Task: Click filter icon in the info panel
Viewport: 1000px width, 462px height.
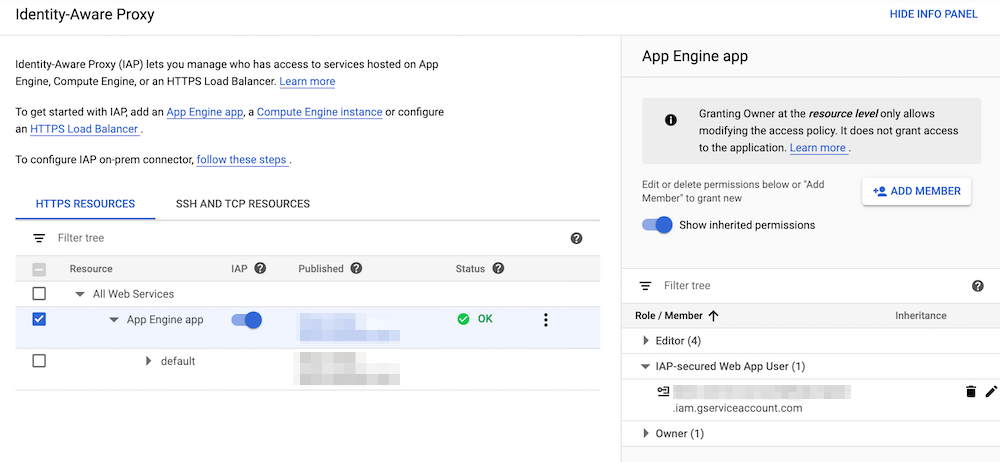Action: point(645,286)
